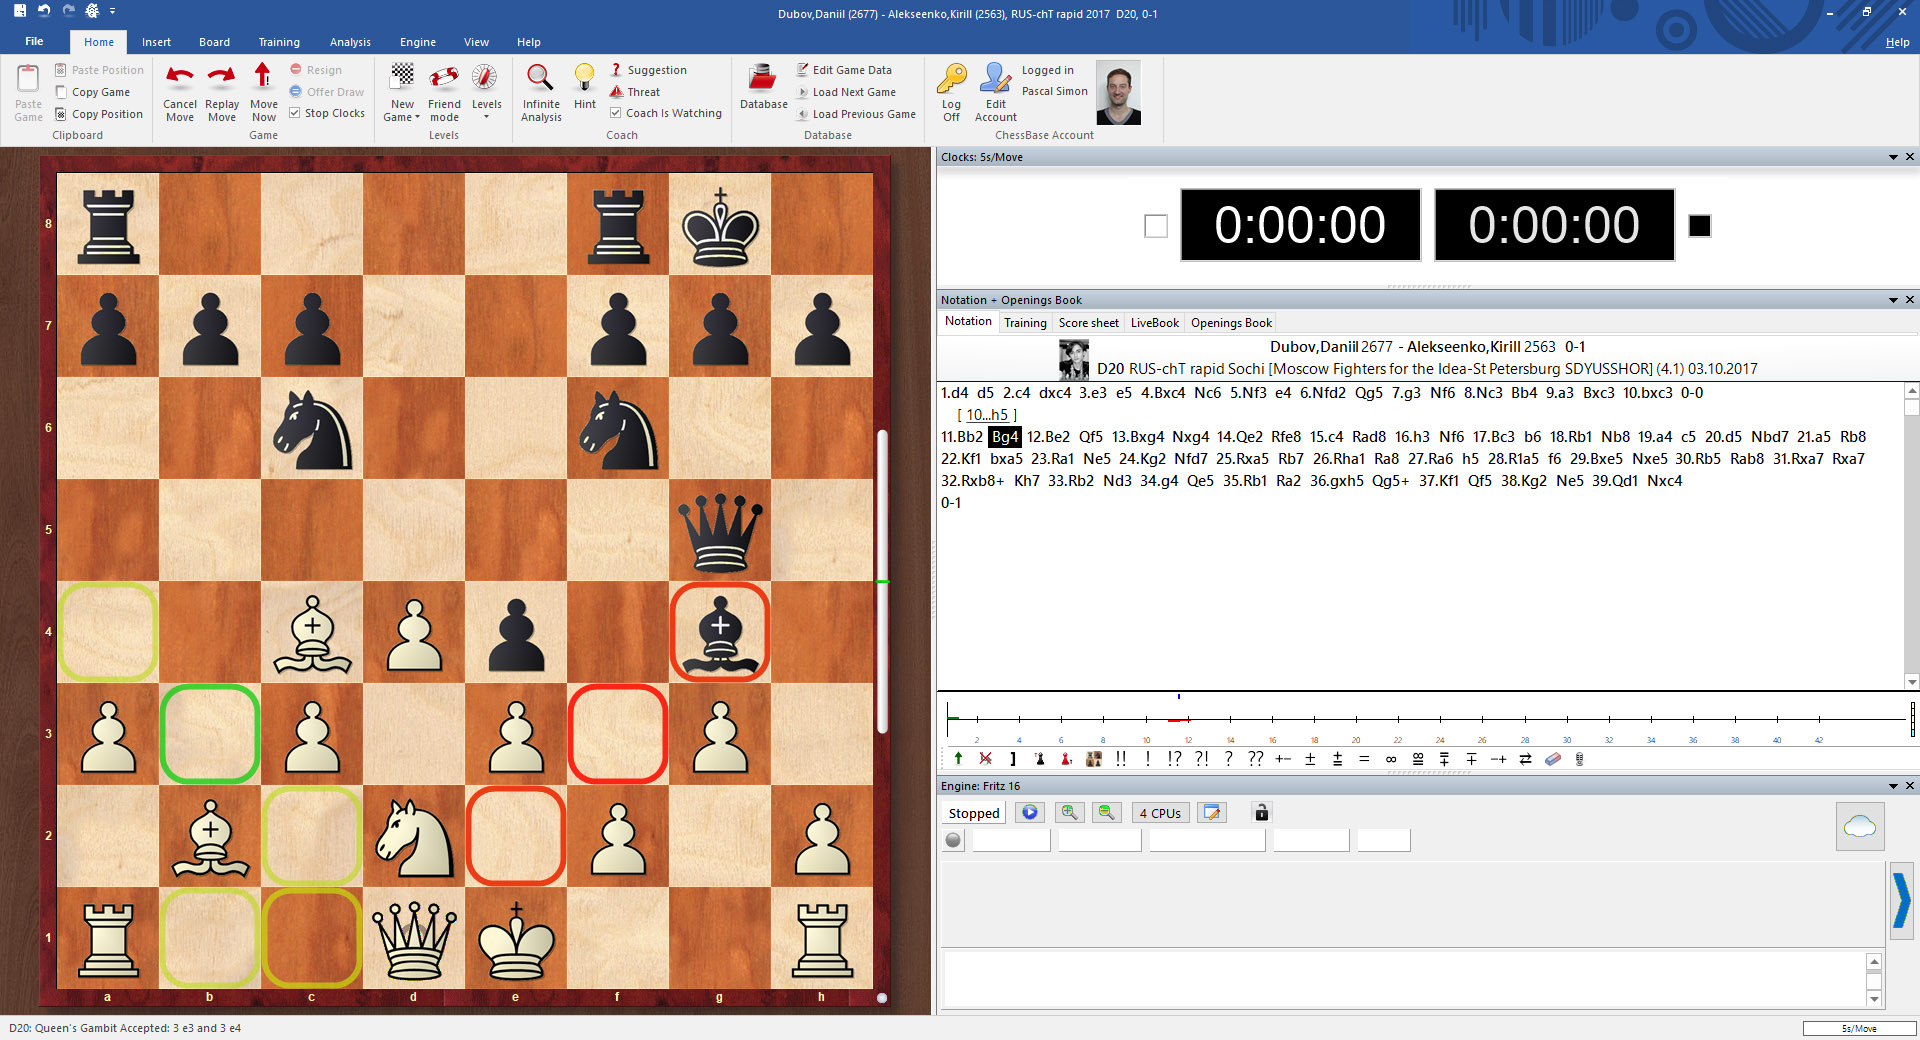
Task: Click the Threat icon in Coach group
Action: point(617,92)
